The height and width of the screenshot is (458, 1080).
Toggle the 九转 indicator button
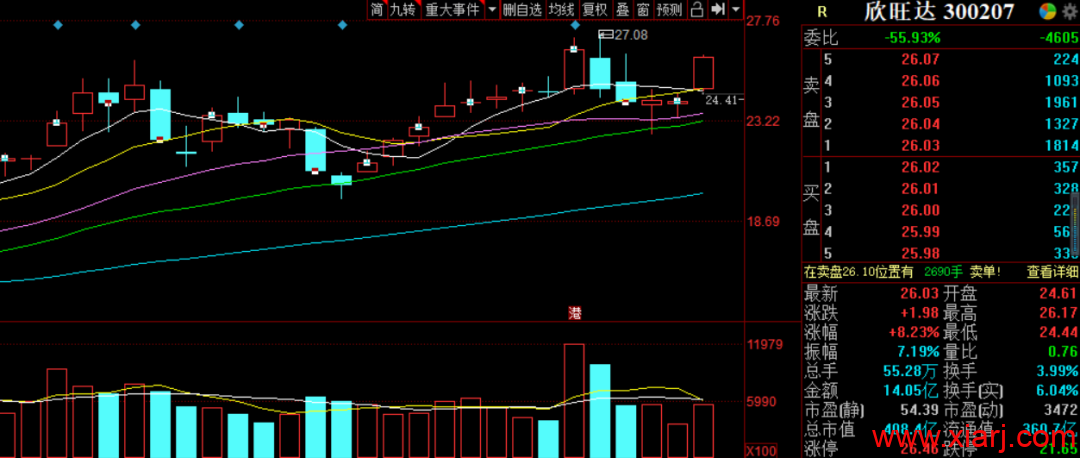(403, 10)
